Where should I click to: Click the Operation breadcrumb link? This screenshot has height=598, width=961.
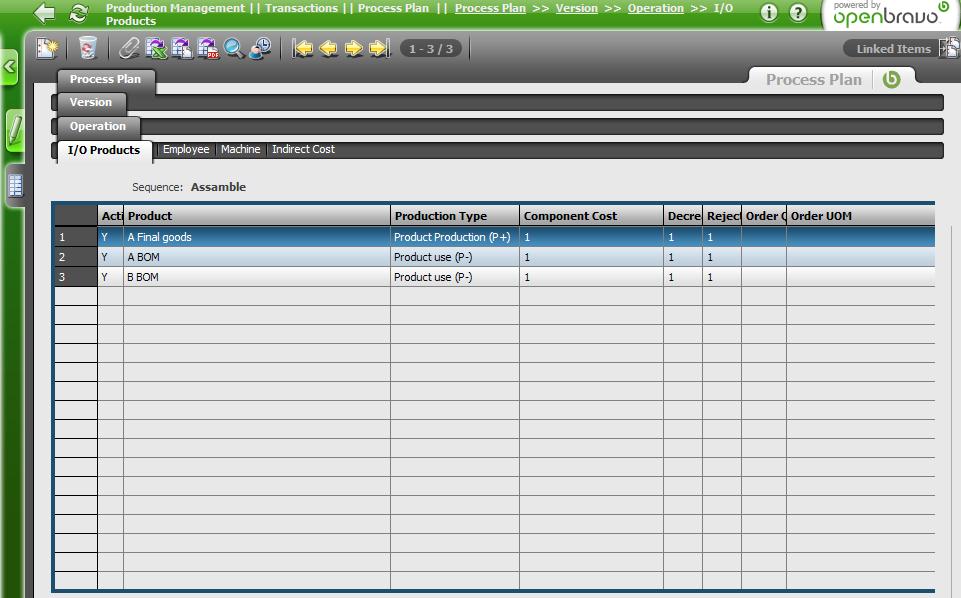coord(655,8)
